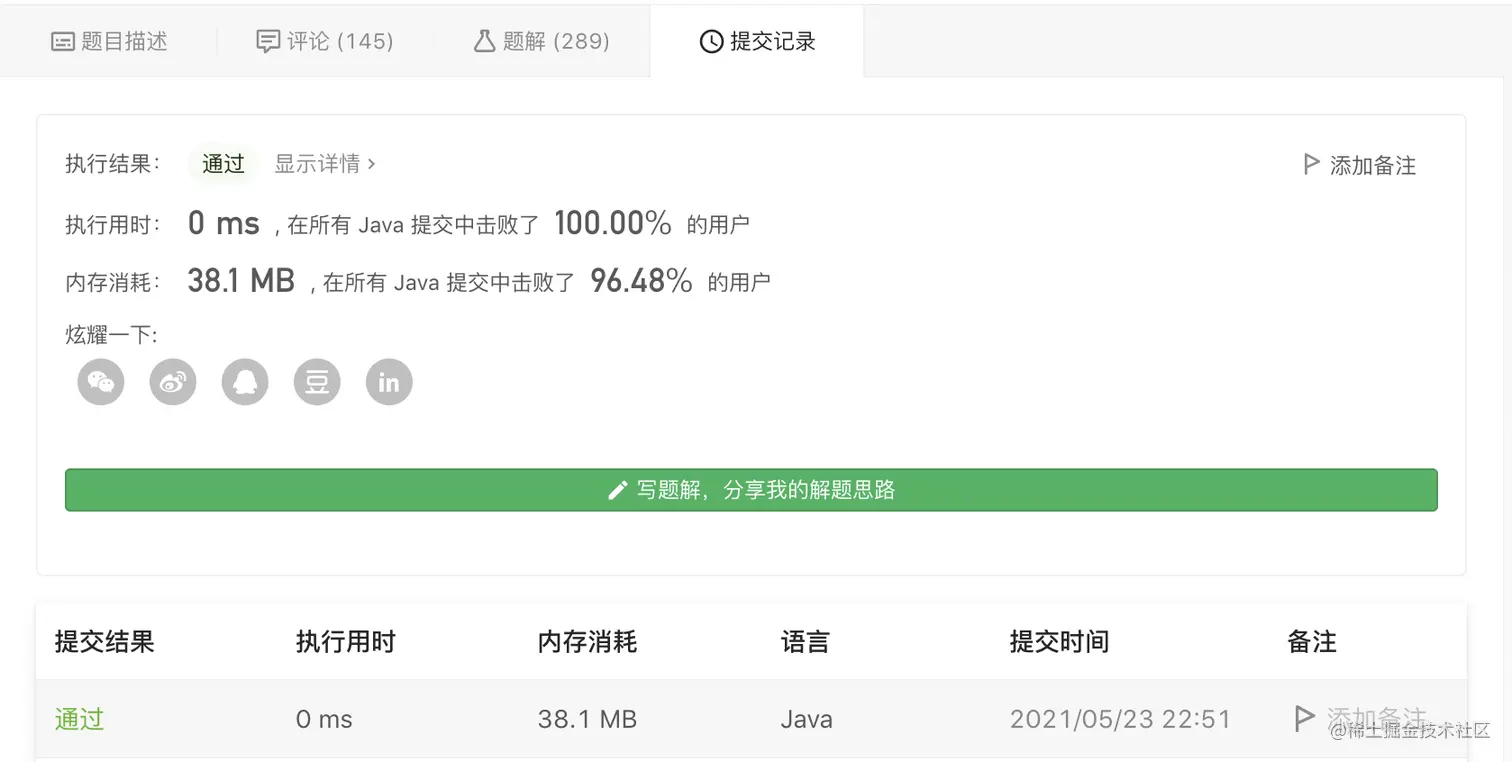Add note in the 2021/05/23 submission row
The image size is (1512, 762).
coord(1359,718)
